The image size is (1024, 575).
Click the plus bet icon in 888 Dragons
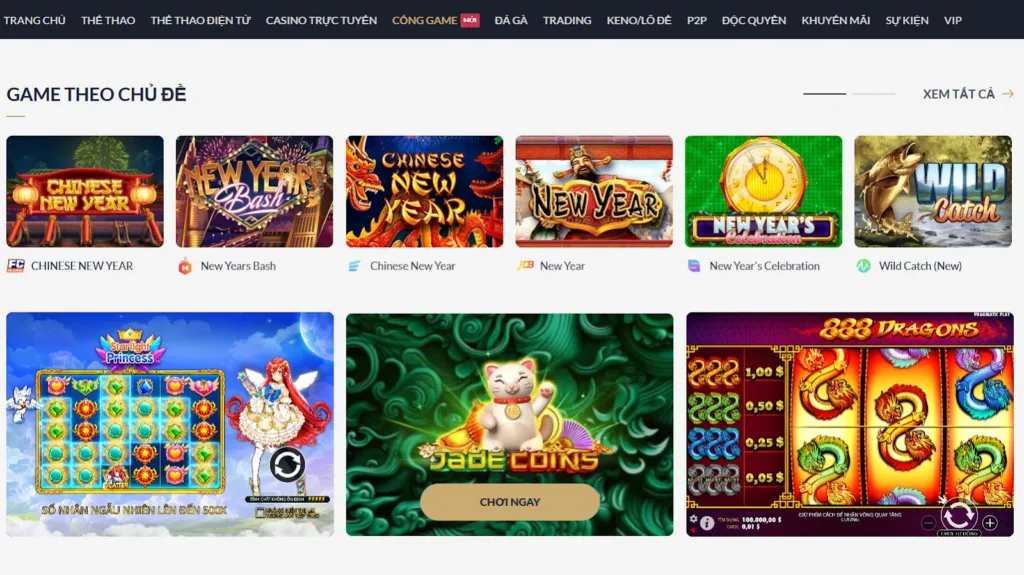(x=990, y=523)
